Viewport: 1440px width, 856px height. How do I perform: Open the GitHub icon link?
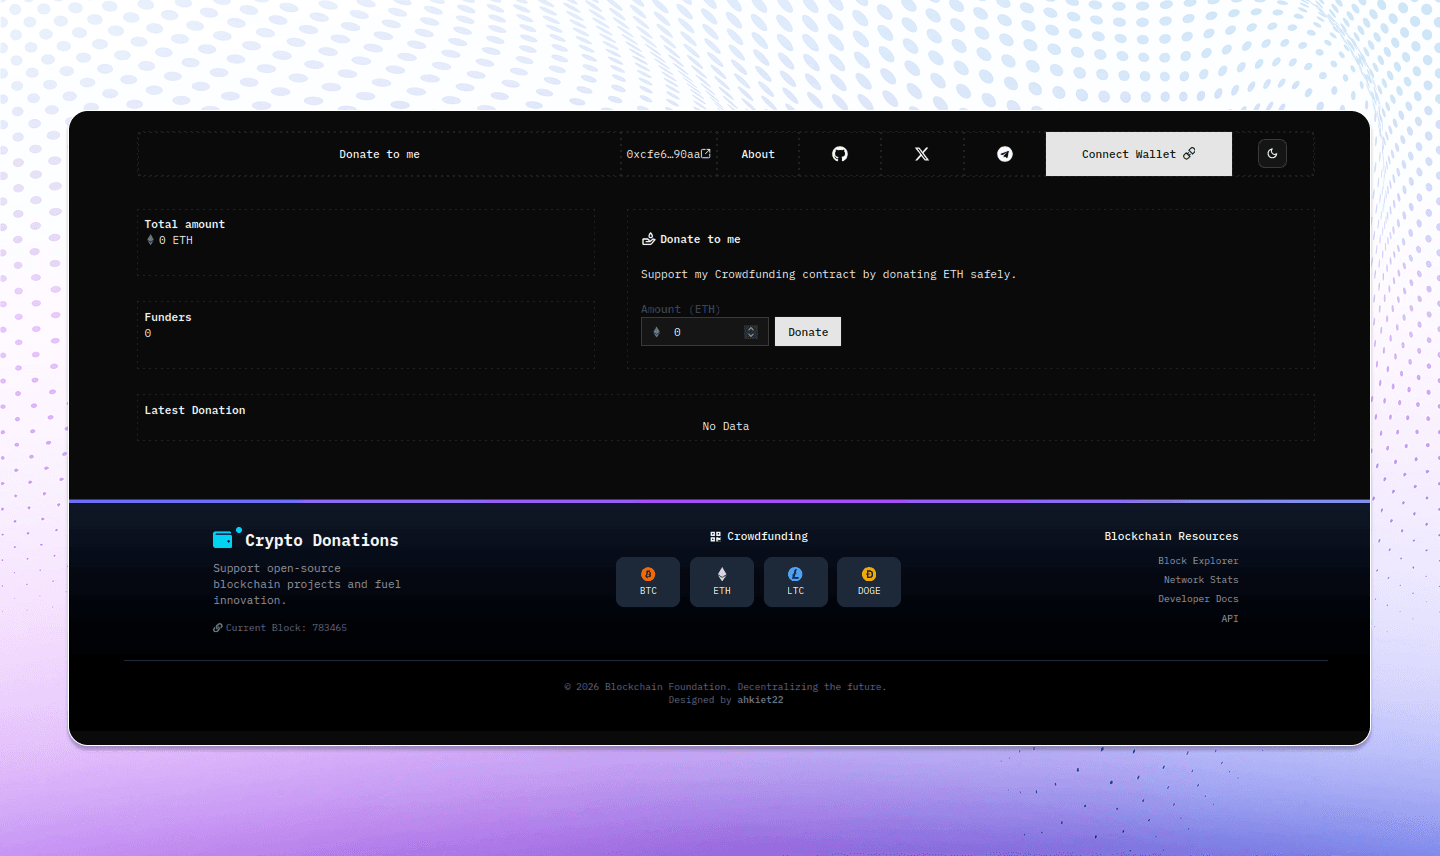pyautogui.click(x=840, y=154)
